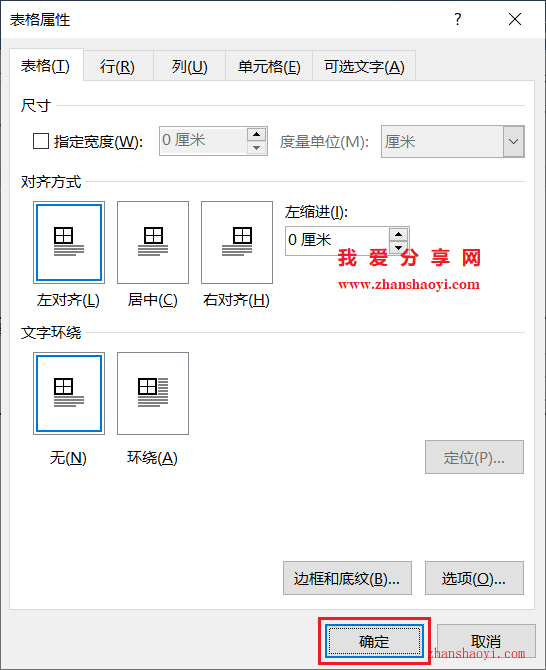Viewport: 546px width, 670px height.
Task: Pick the 右对齐 right alignment icon
Action: (x=237, y=242)
